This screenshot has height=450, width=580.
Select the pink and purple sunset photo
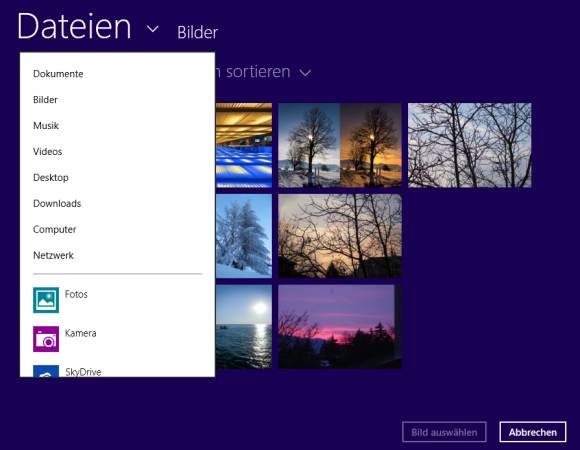tap(340, 326)
